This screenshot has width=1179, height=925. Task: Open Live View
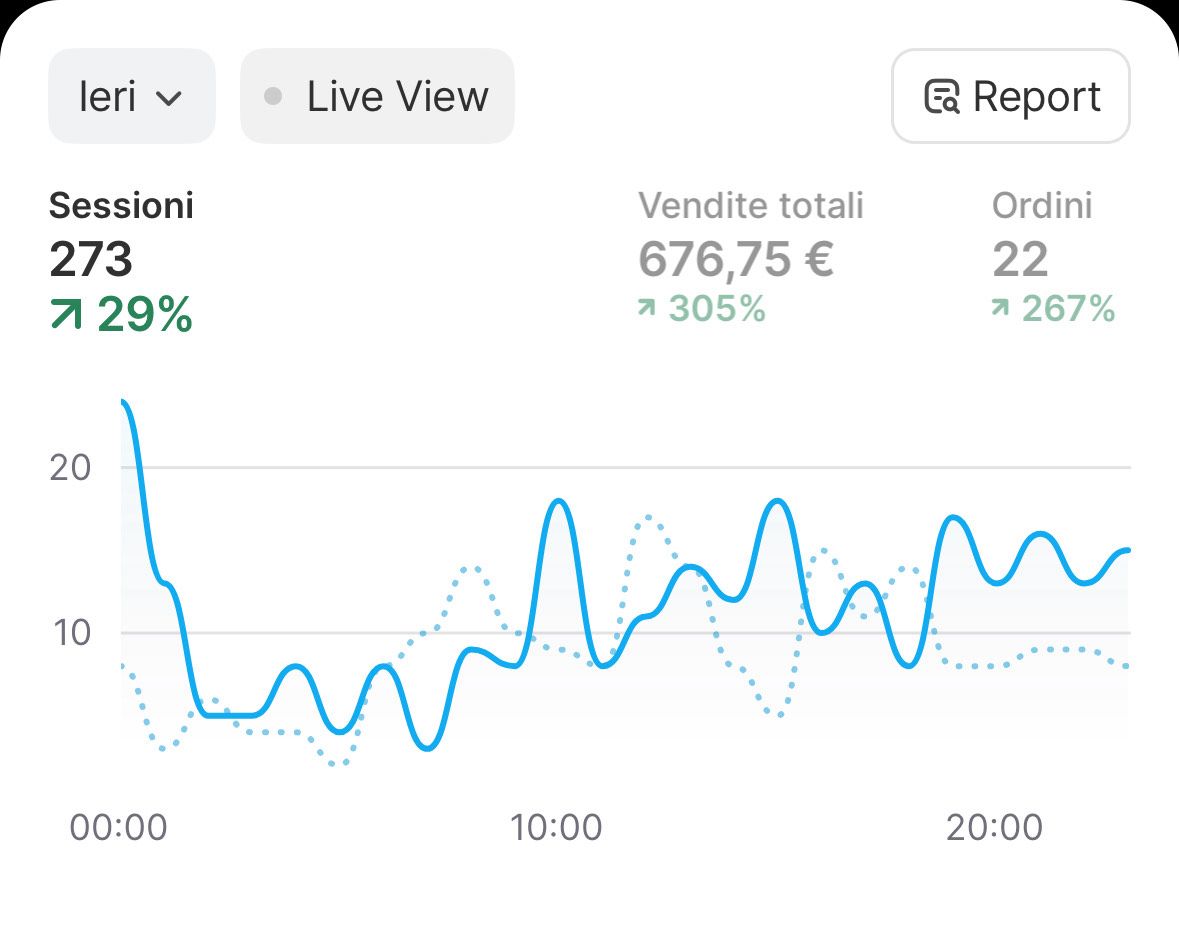pyautogui.click(x=377, y=96)
